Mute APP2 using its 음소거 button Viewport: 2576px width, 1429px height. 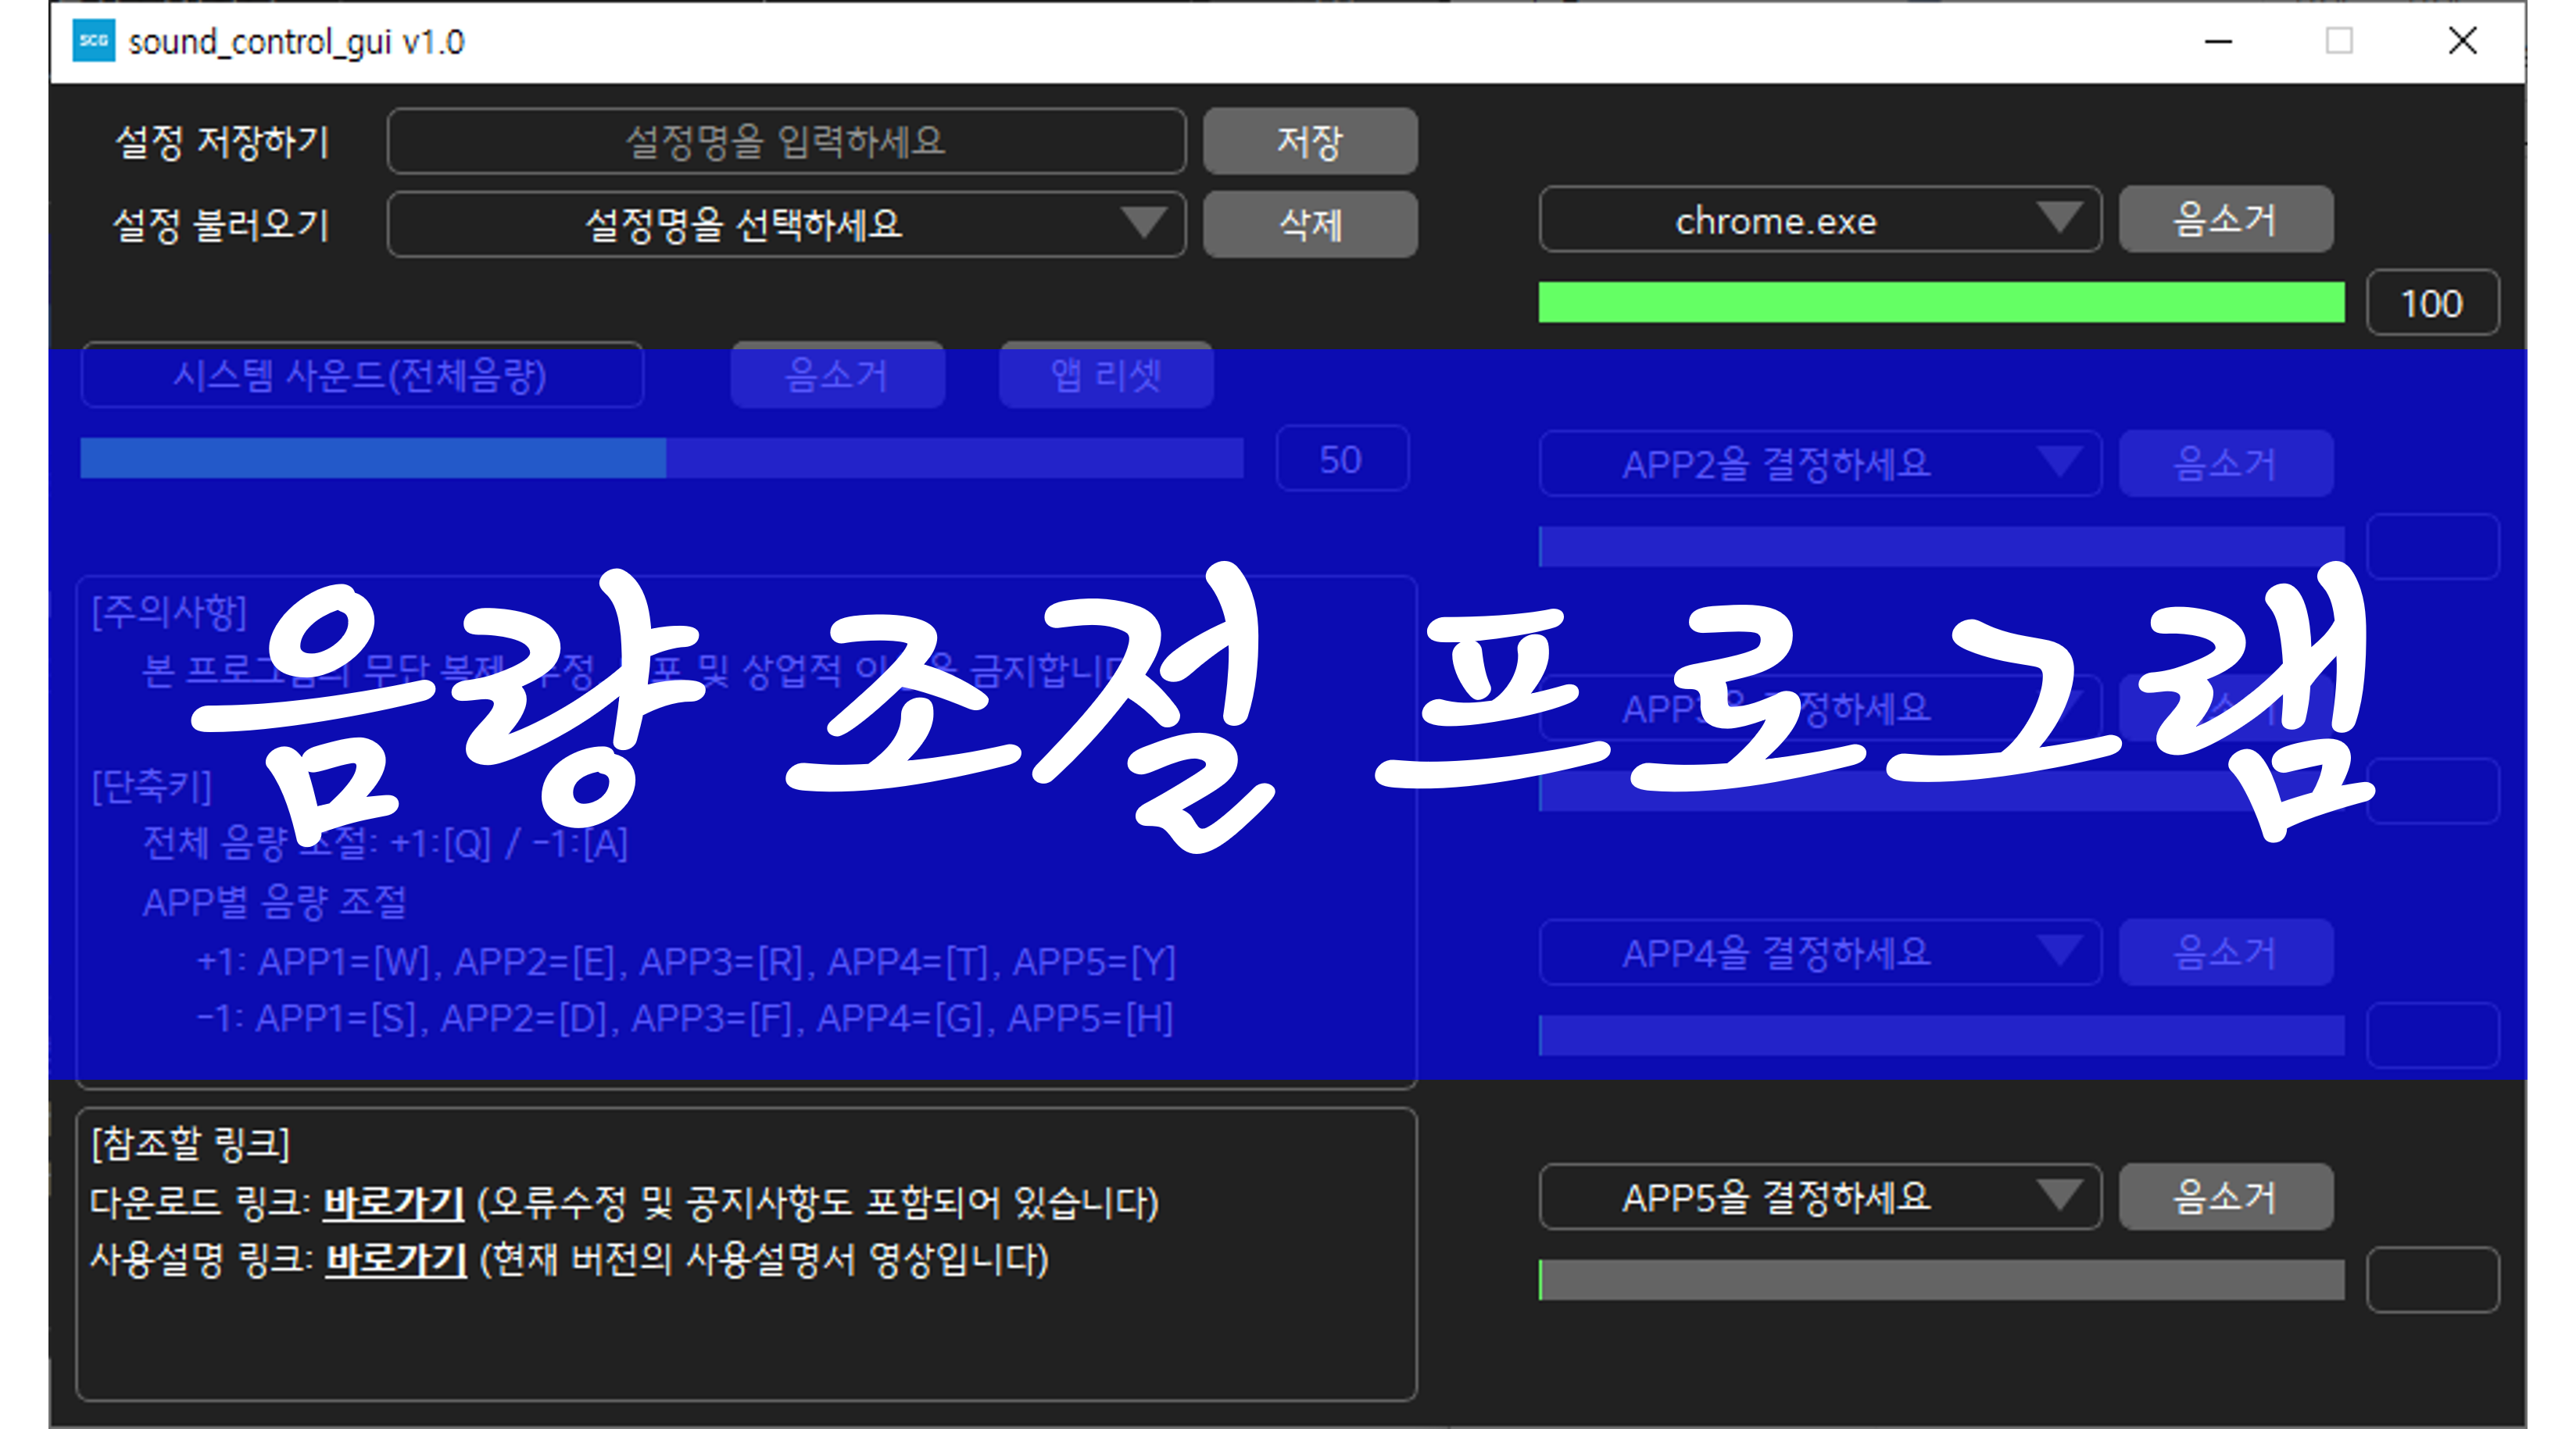click(x=2225, y=463)
